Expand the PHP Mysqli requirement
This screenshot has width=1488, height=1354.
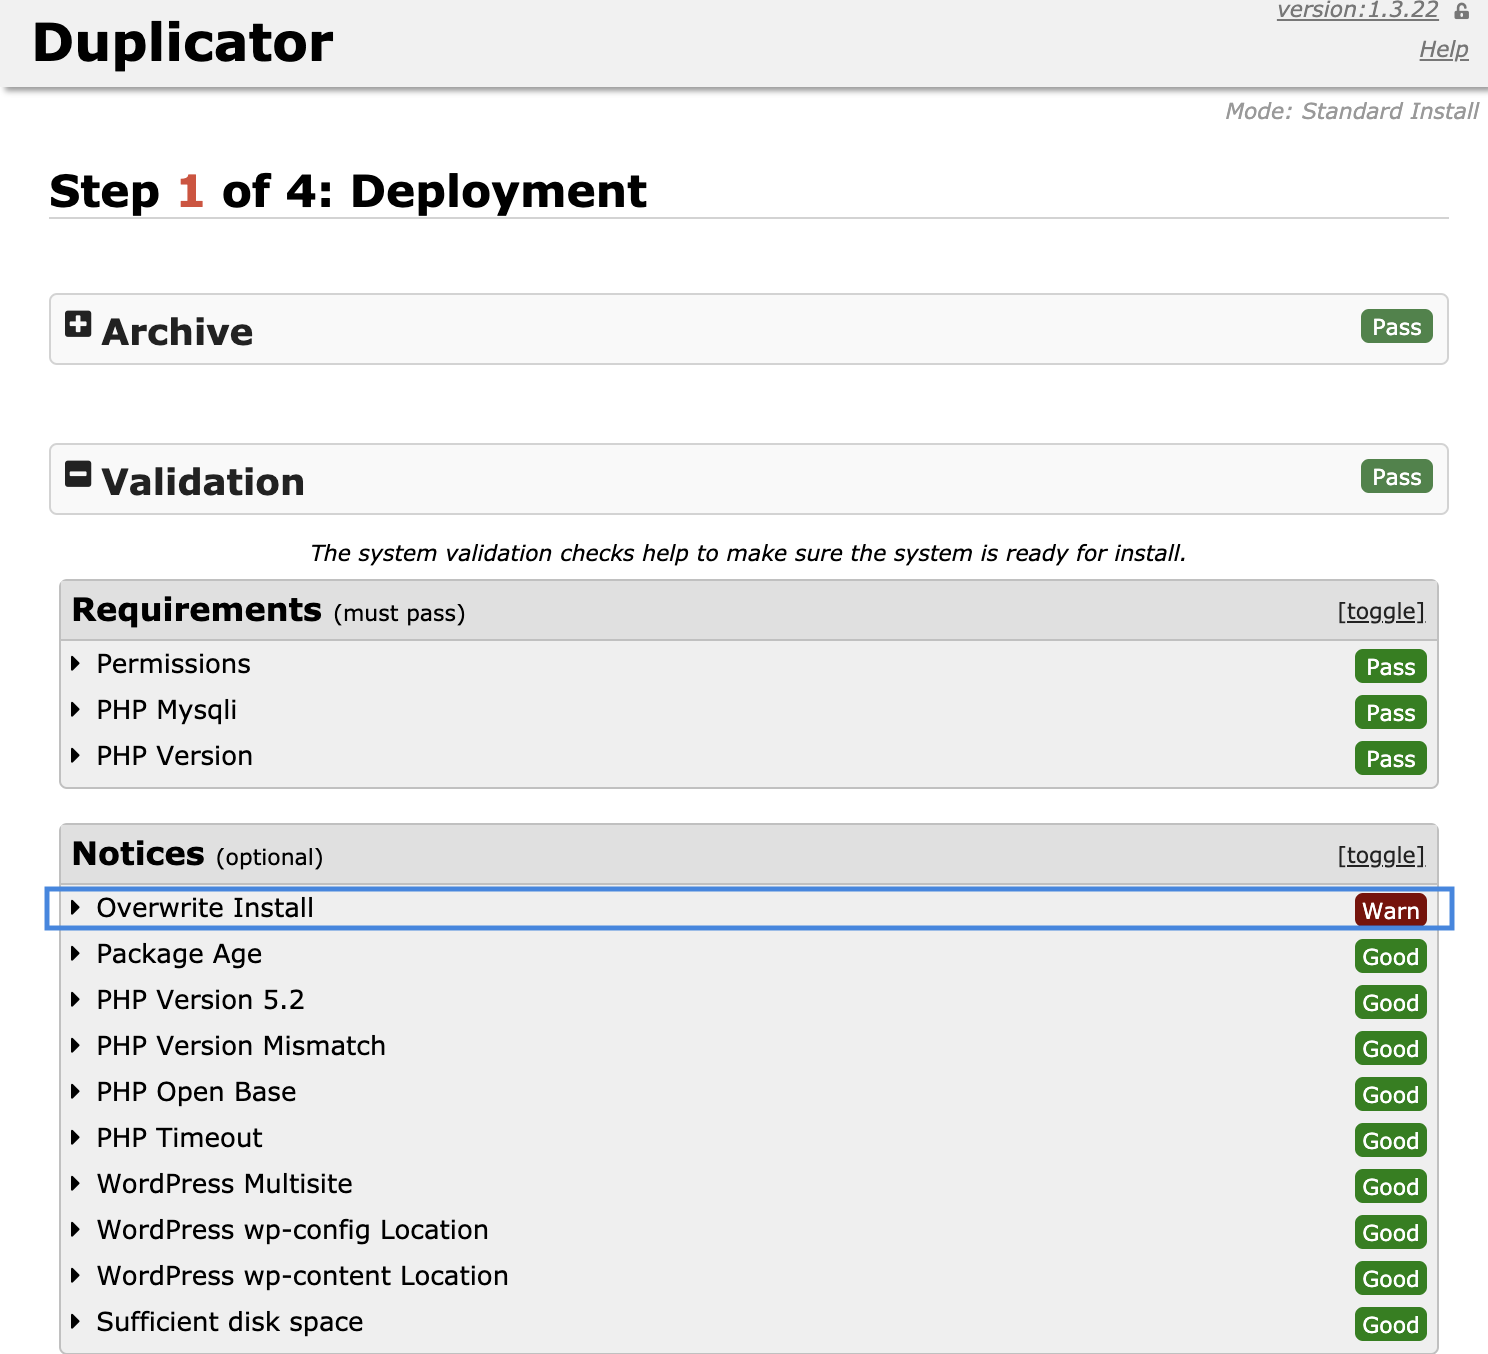point(166,710)
